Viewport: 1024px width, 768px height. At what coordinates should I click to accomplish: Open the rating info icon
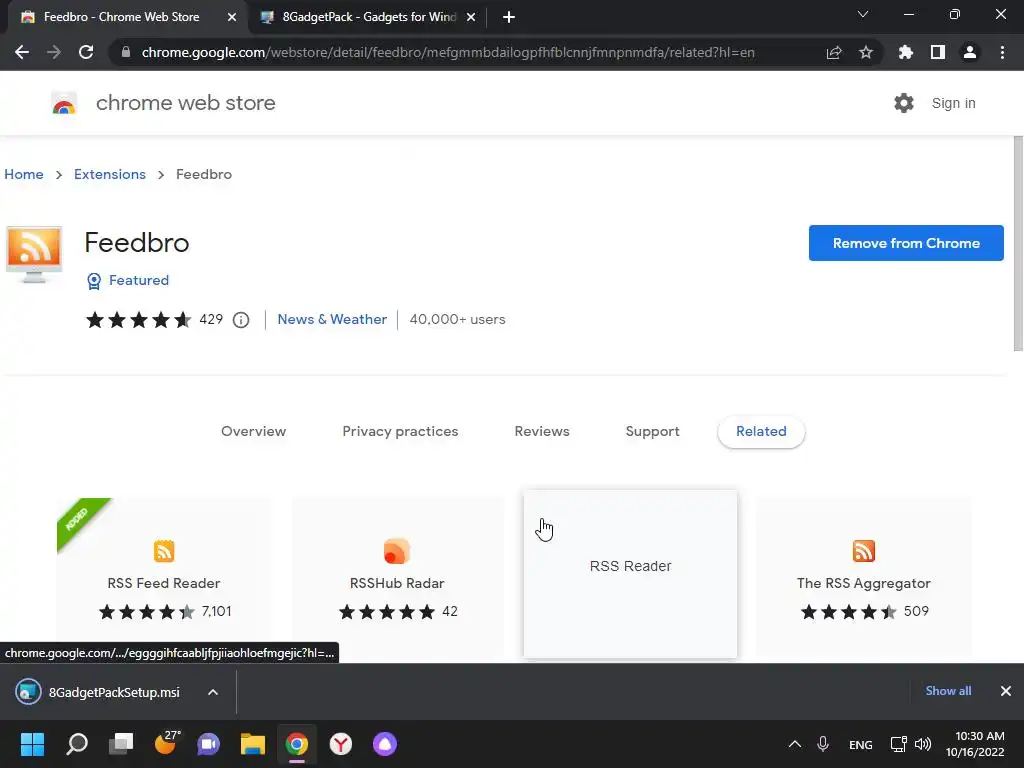[x=241, y=320]
